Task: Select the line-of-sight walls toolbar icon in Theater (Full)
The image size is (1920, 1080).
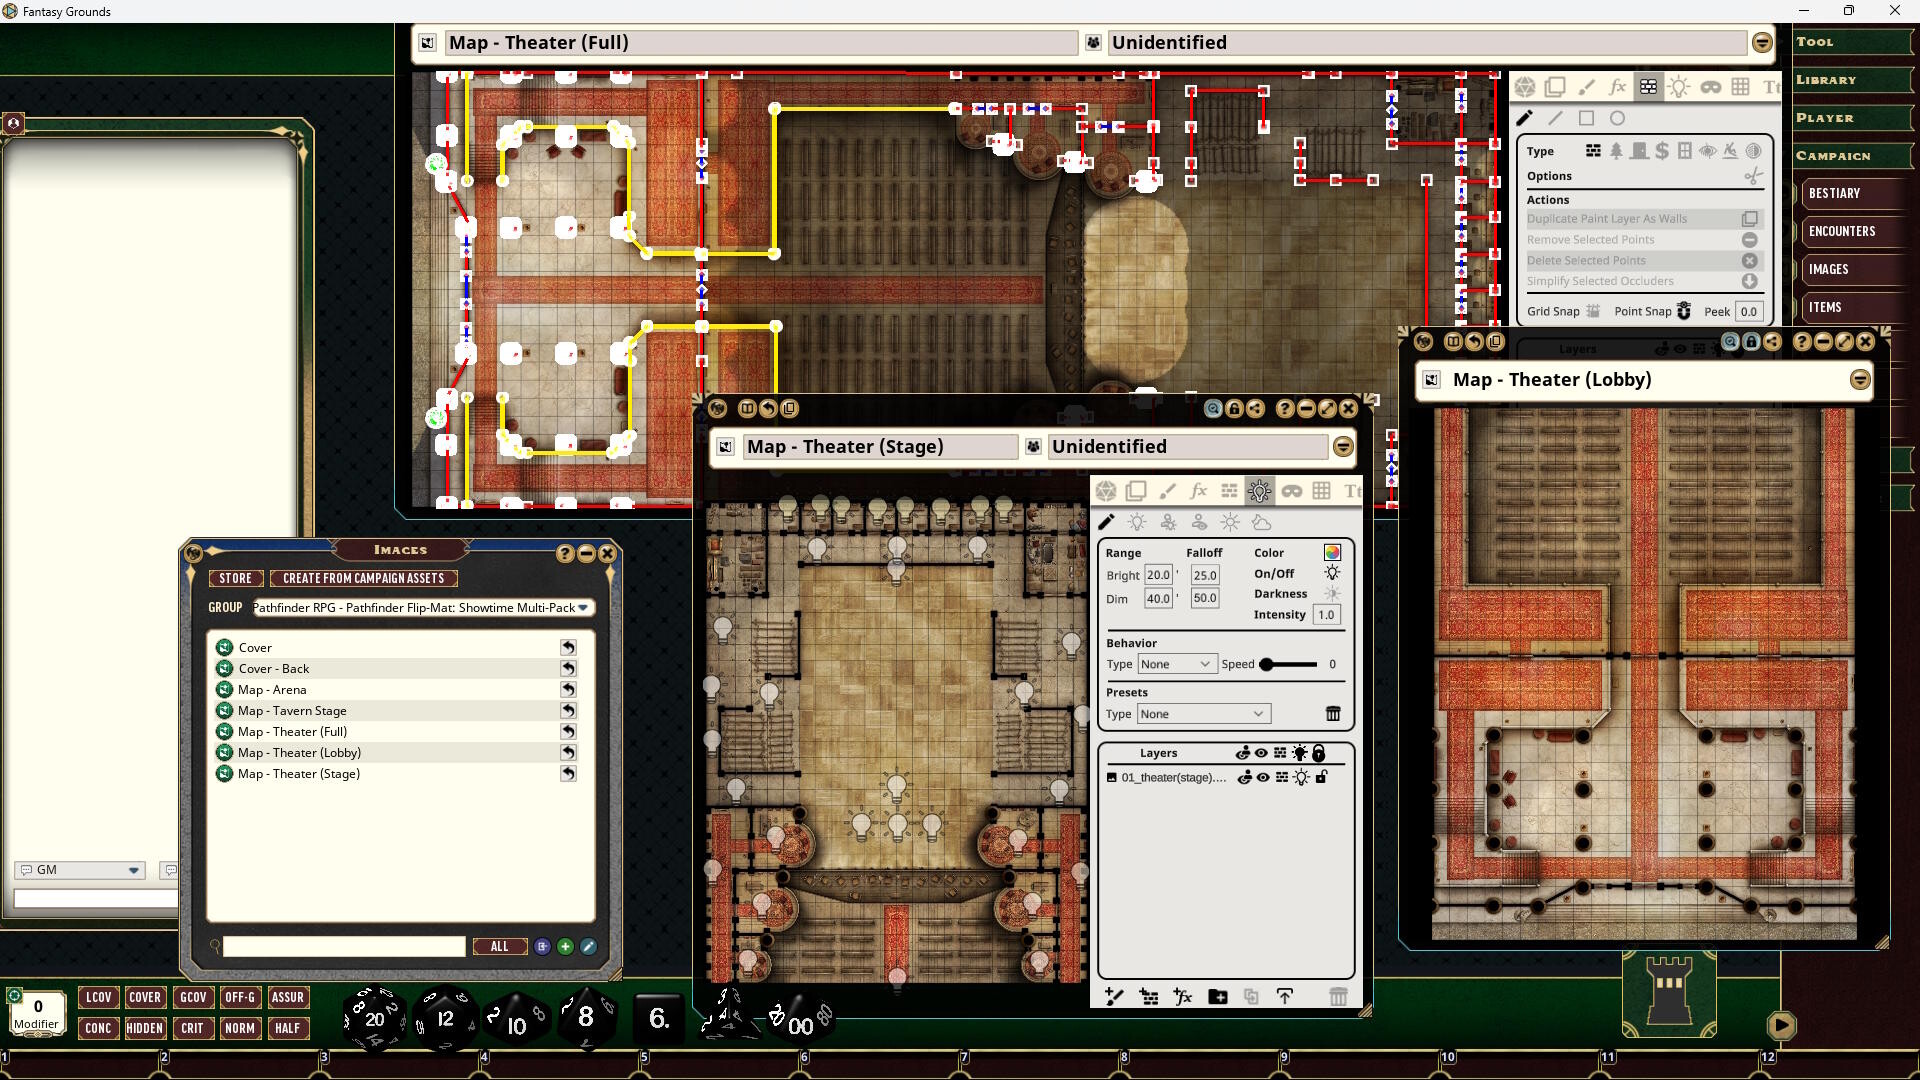Action: pos(1648,87)
